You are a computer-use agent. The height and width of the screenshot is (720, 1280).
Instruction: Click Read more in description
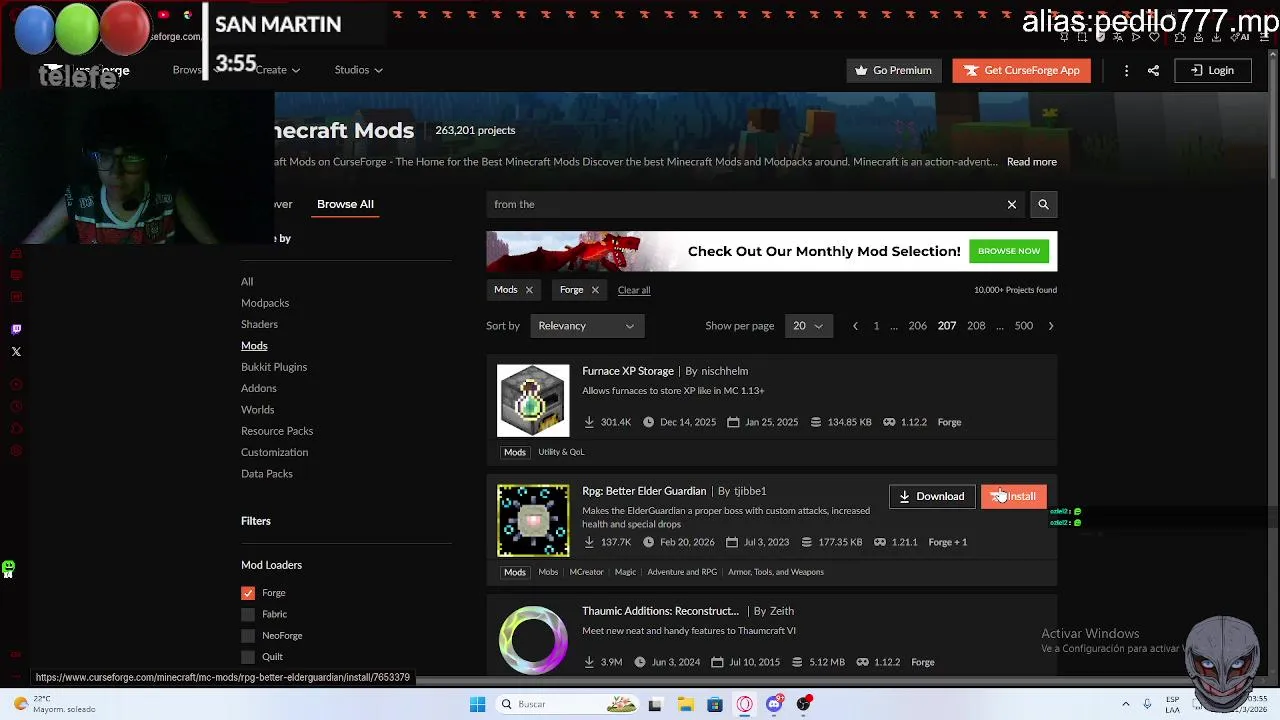1032,162
